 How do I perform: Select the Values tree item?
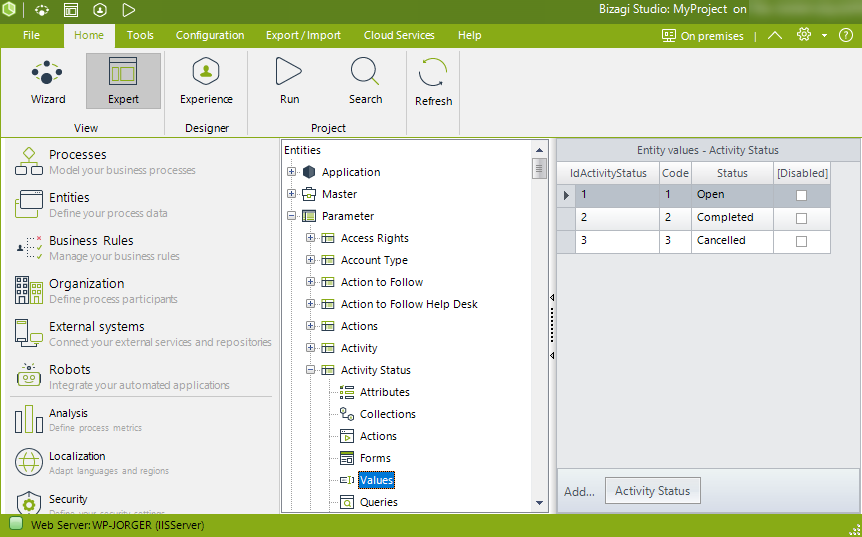(x=377, y=480)
